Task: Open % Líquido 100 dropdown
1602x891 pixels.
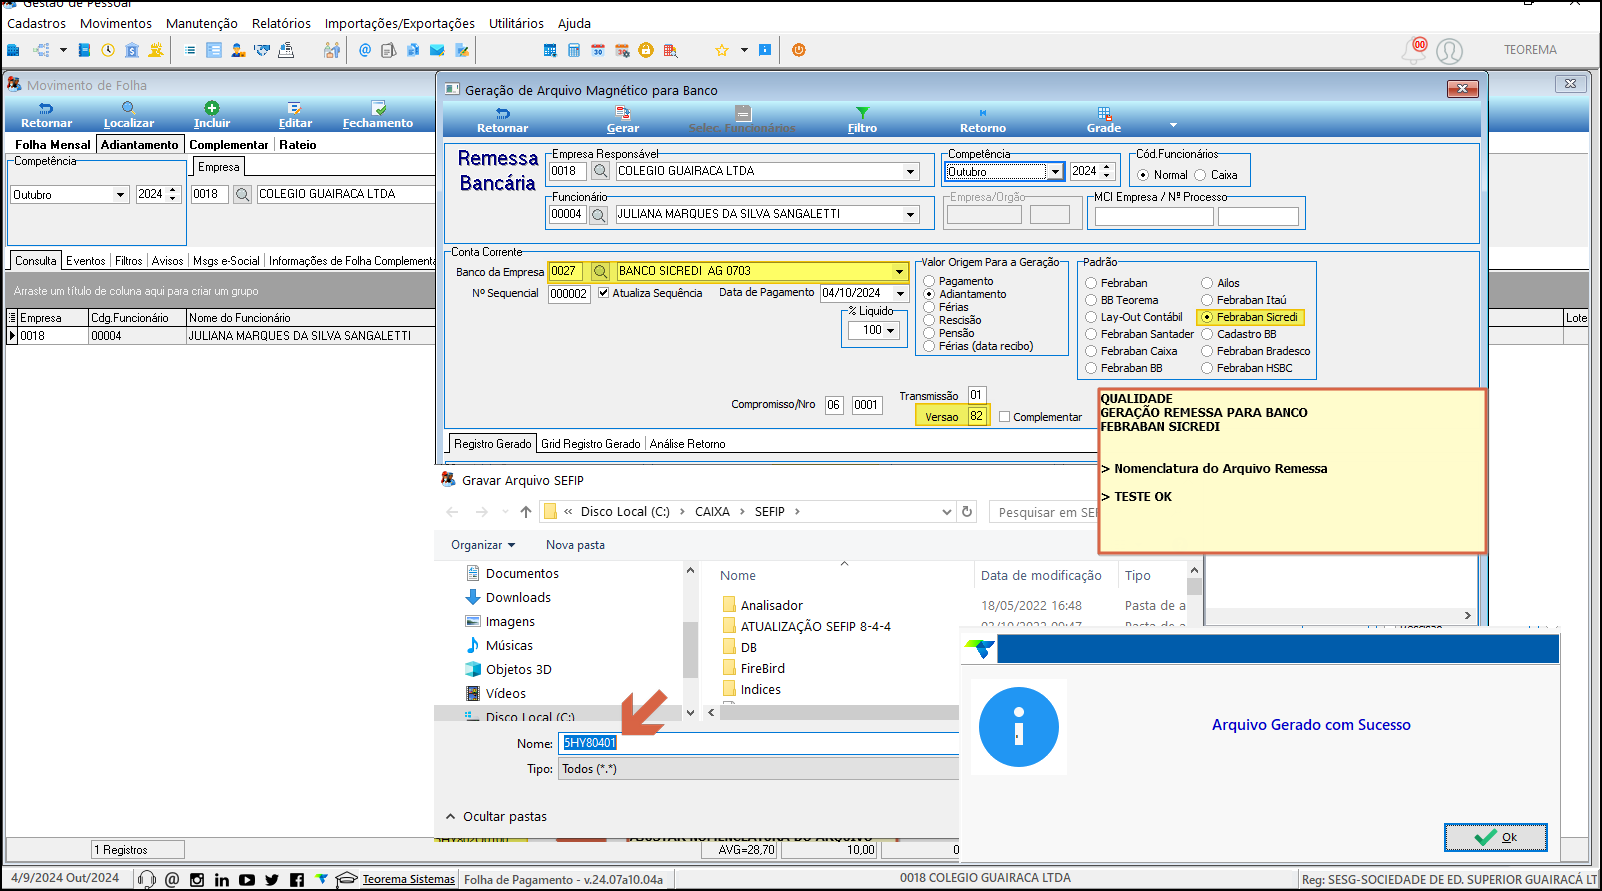Action: pyautogui.click(x=890, y=330)
